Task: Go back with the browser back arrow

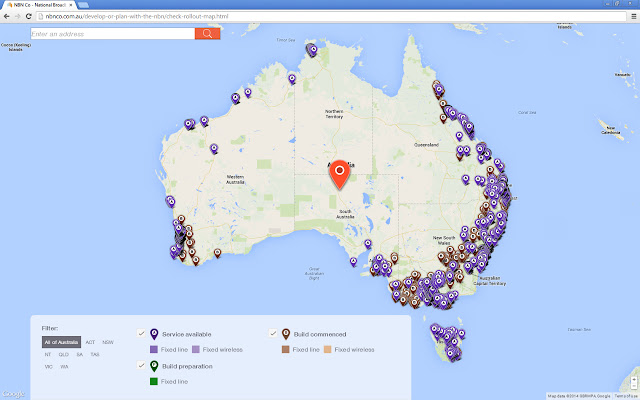Action: point(7,16)
